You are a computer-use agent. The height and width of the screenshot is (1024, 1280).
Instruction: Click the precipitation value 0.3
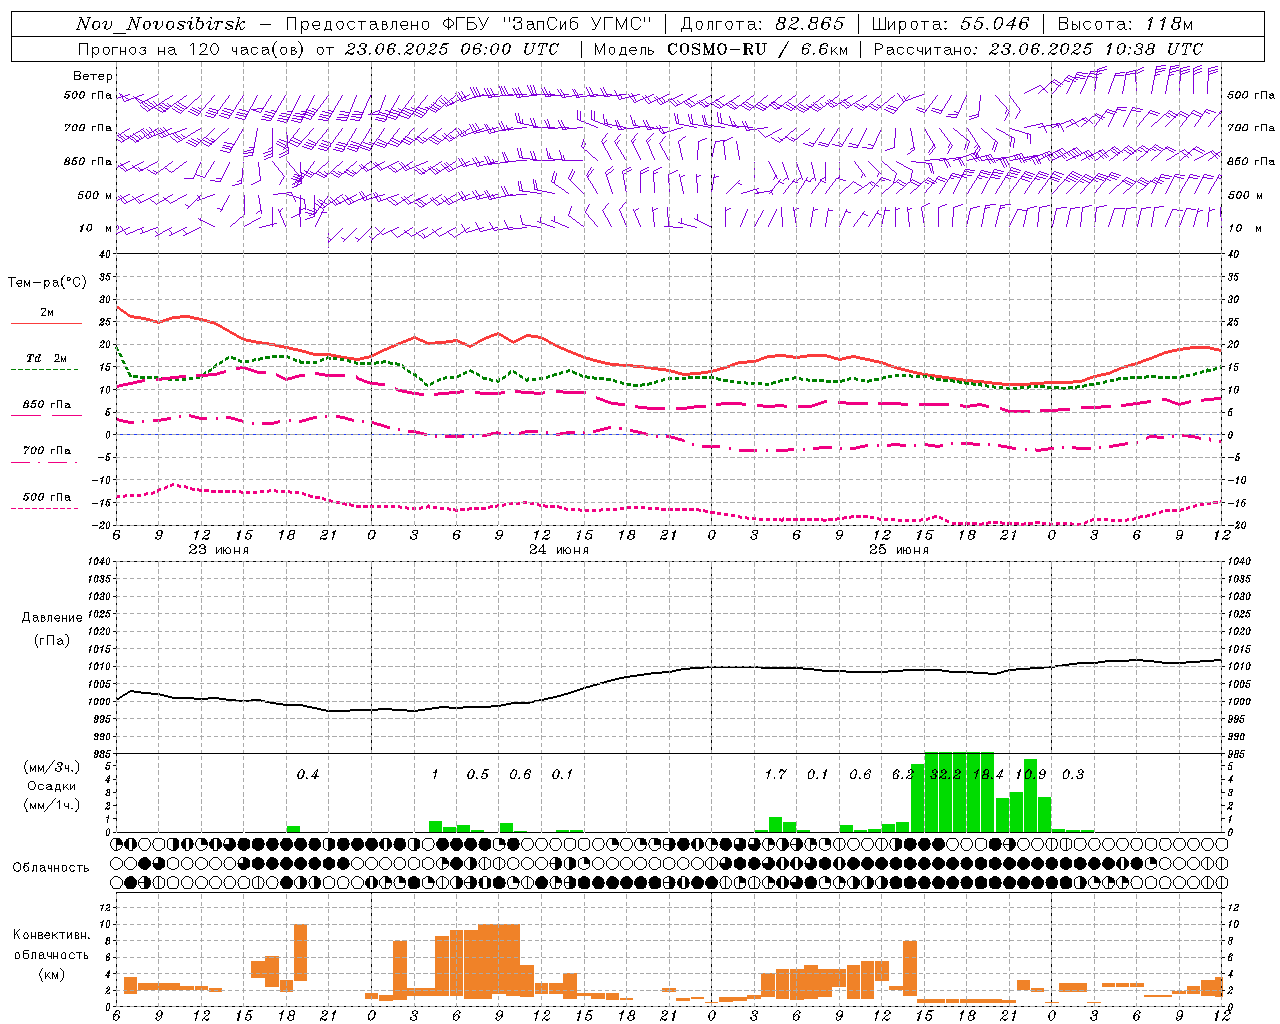[x=1072, y=774]
